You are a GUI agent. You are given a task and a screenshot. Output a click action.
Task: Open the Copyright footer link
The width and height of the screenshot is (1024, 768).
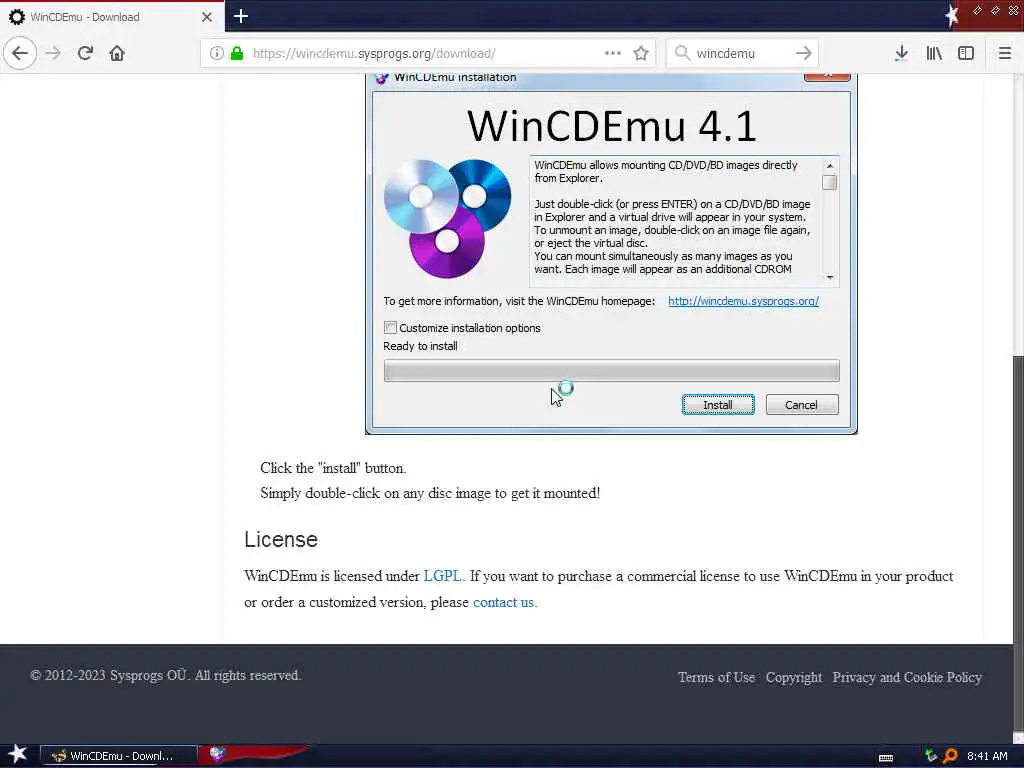pos(793,677)
